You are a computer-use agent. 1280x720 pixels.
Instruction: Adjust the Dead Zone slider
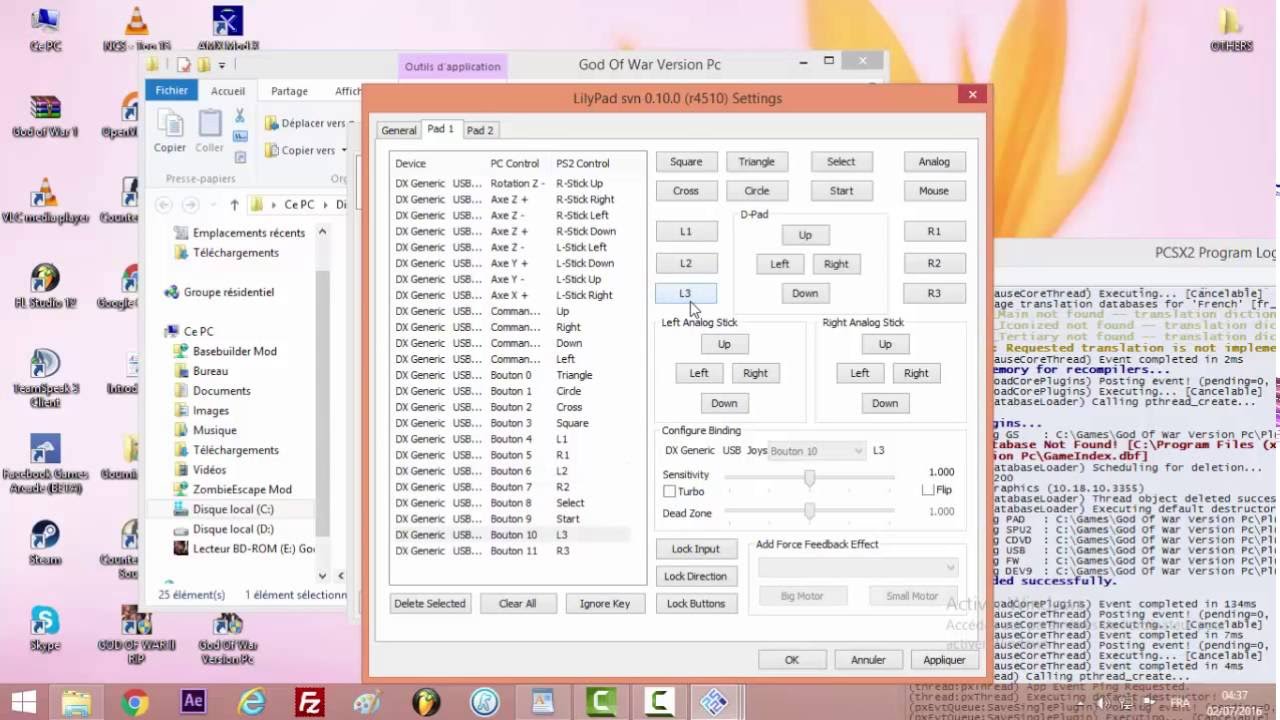[x=809, y=511]
